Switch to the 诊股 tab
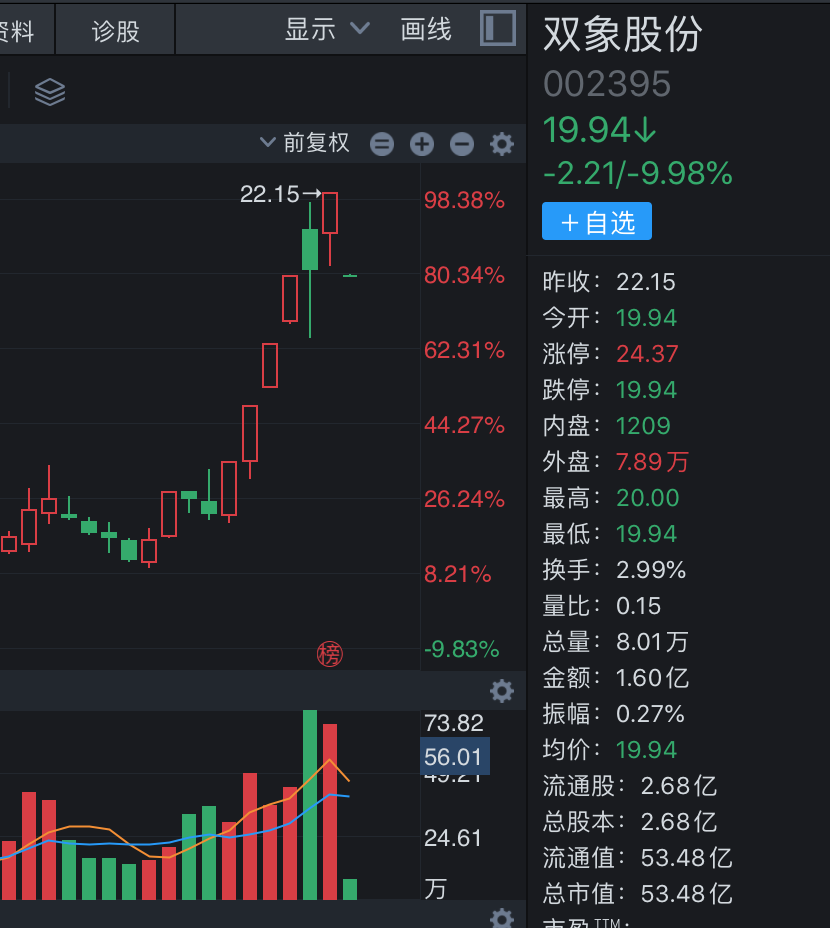 point(115,31)
